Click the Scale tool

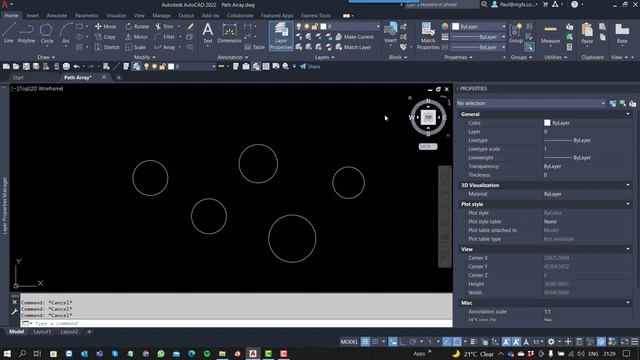click(135, 47)
